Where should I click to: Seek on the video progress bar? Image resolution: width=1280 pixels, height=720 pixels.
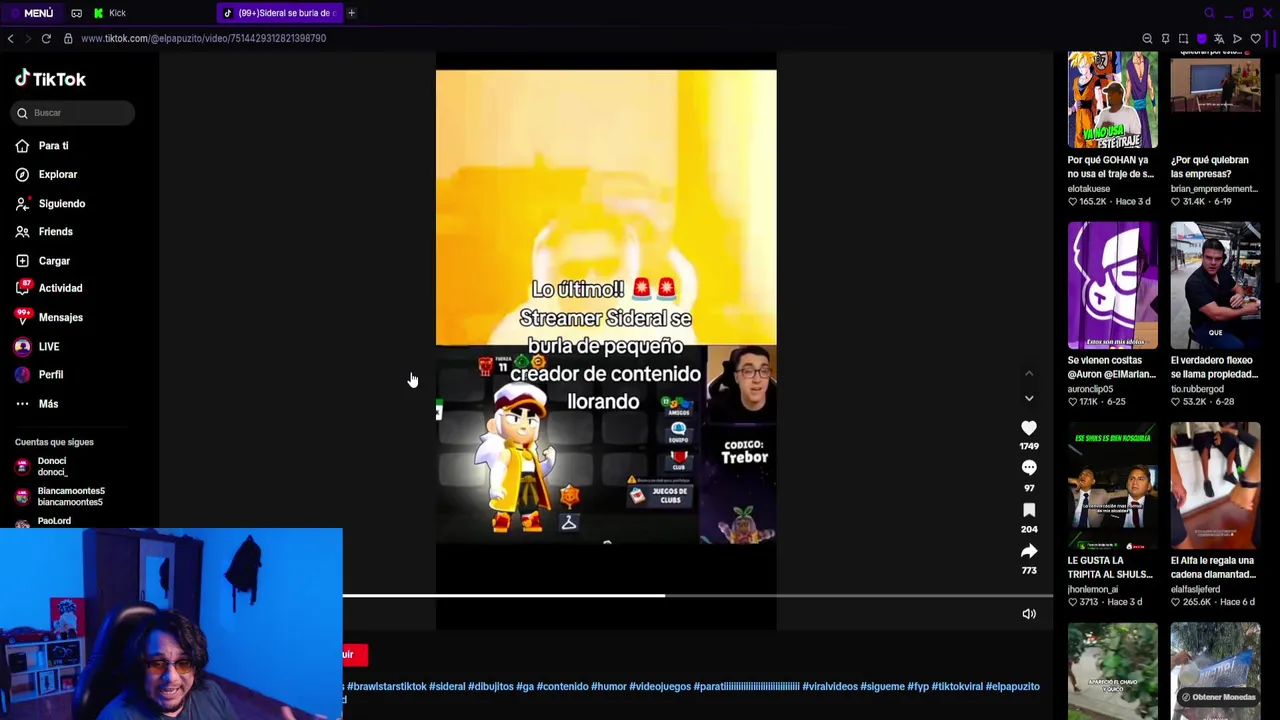(698, 596)
